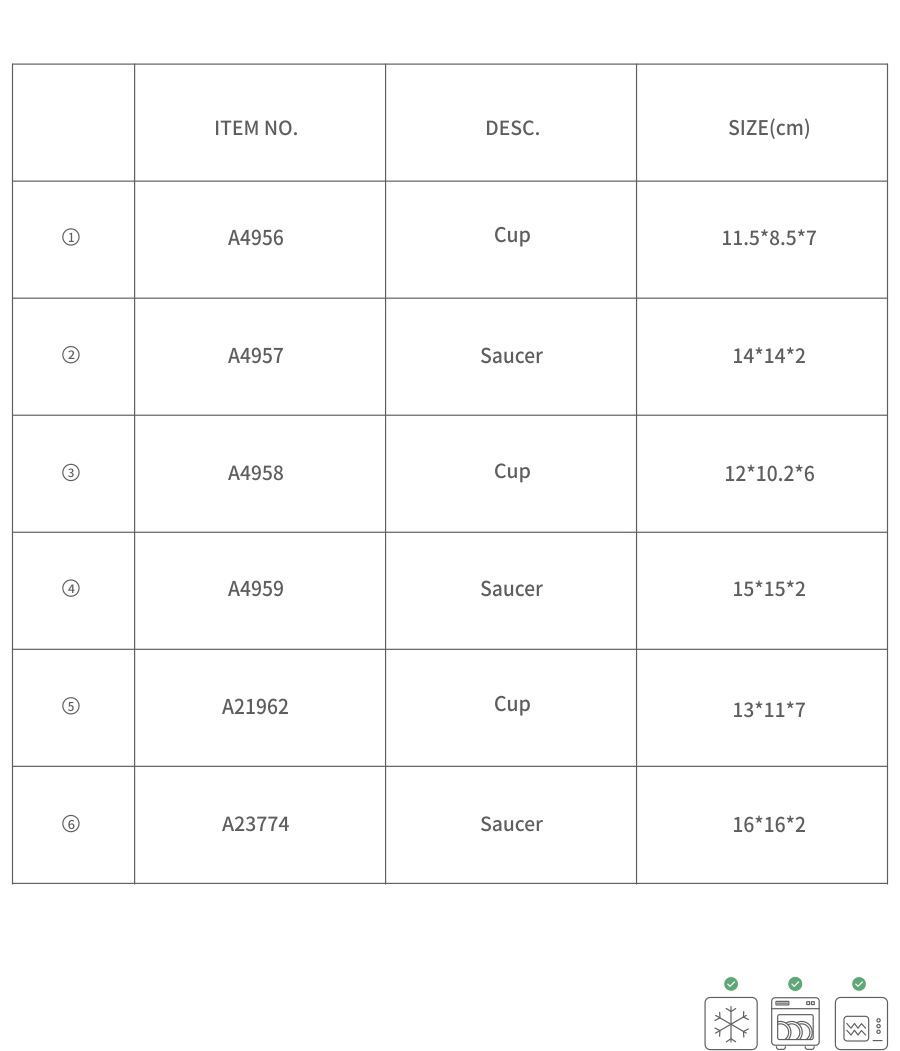Select circled number 3 marker
The width and height of the screenshot is (900, 1051).
[70, 473]
